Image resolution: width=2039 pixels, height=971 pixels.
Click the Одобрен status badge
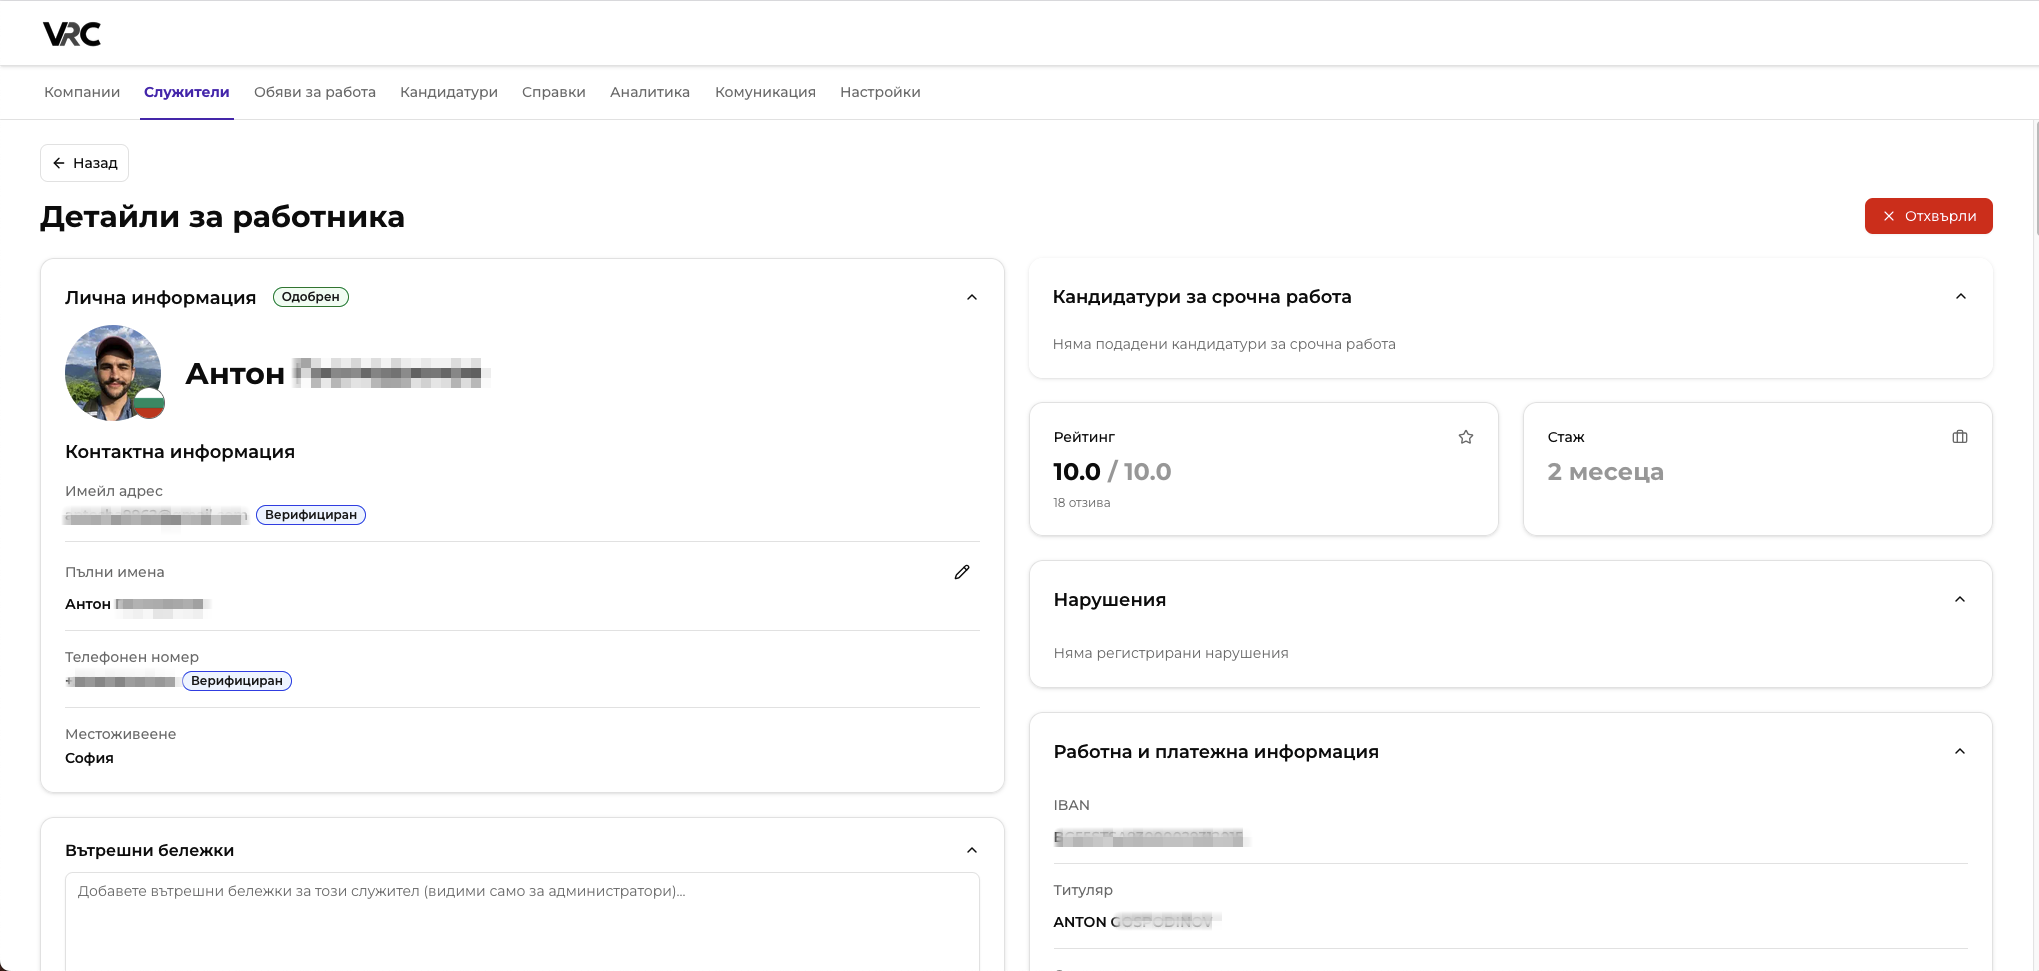click(x=310, y=296)
